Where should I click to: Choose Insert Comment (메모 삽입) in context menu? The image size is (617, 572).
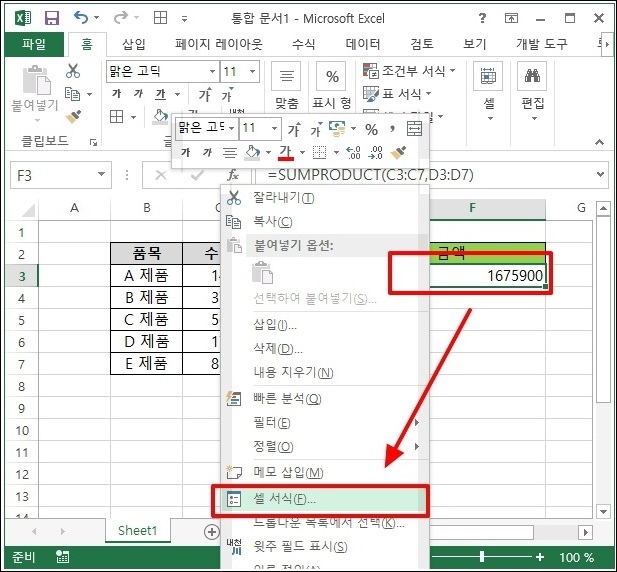pyautogui.click(x=325, y=472)
